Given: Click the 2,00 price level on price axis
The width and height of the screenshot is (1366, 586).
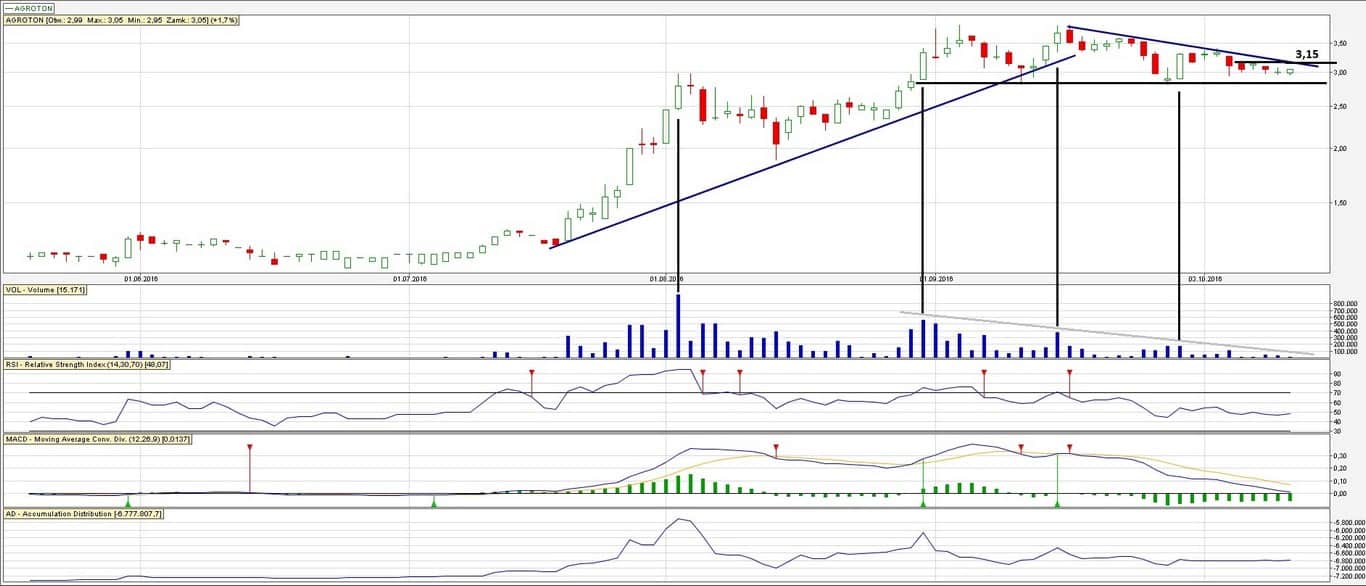Looking at the screenshot, I should pos(1344,148).
